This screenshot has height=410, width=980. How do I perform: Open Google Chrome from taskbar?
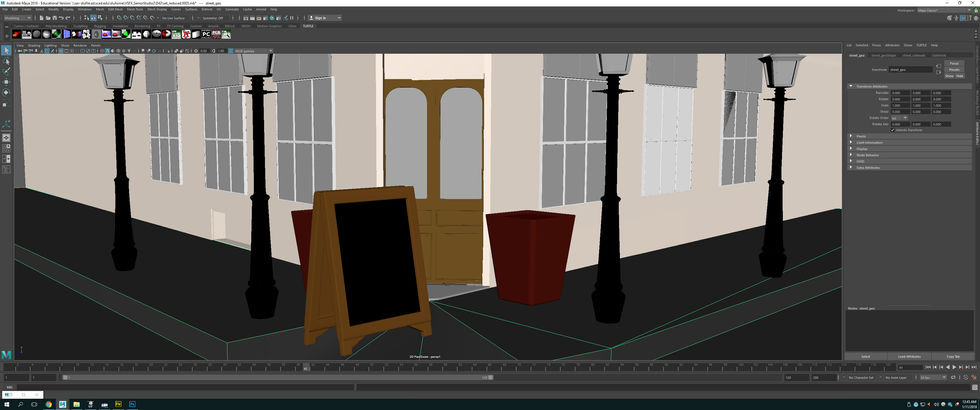coord(49,404)
